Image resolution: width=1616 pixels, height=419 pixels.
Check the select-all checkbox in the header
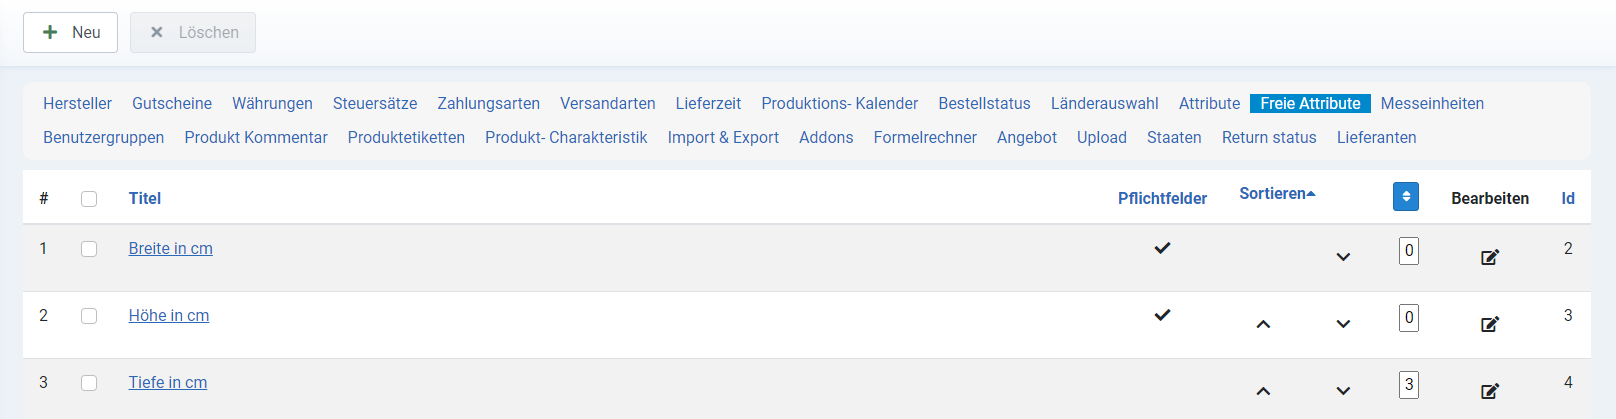coord(89,199)
